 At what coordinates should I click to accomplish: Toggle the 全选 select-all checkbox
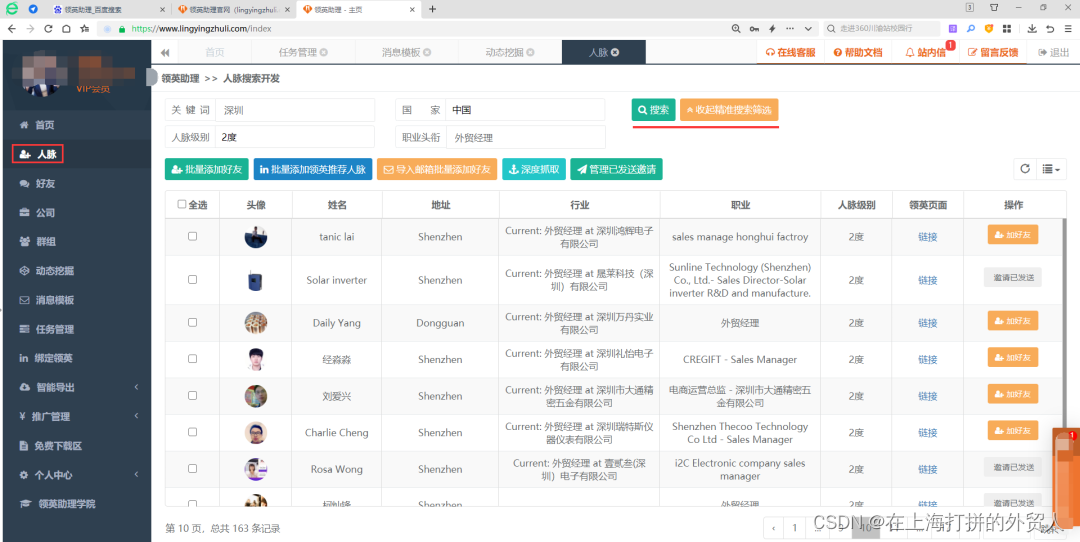click(182, 205)
